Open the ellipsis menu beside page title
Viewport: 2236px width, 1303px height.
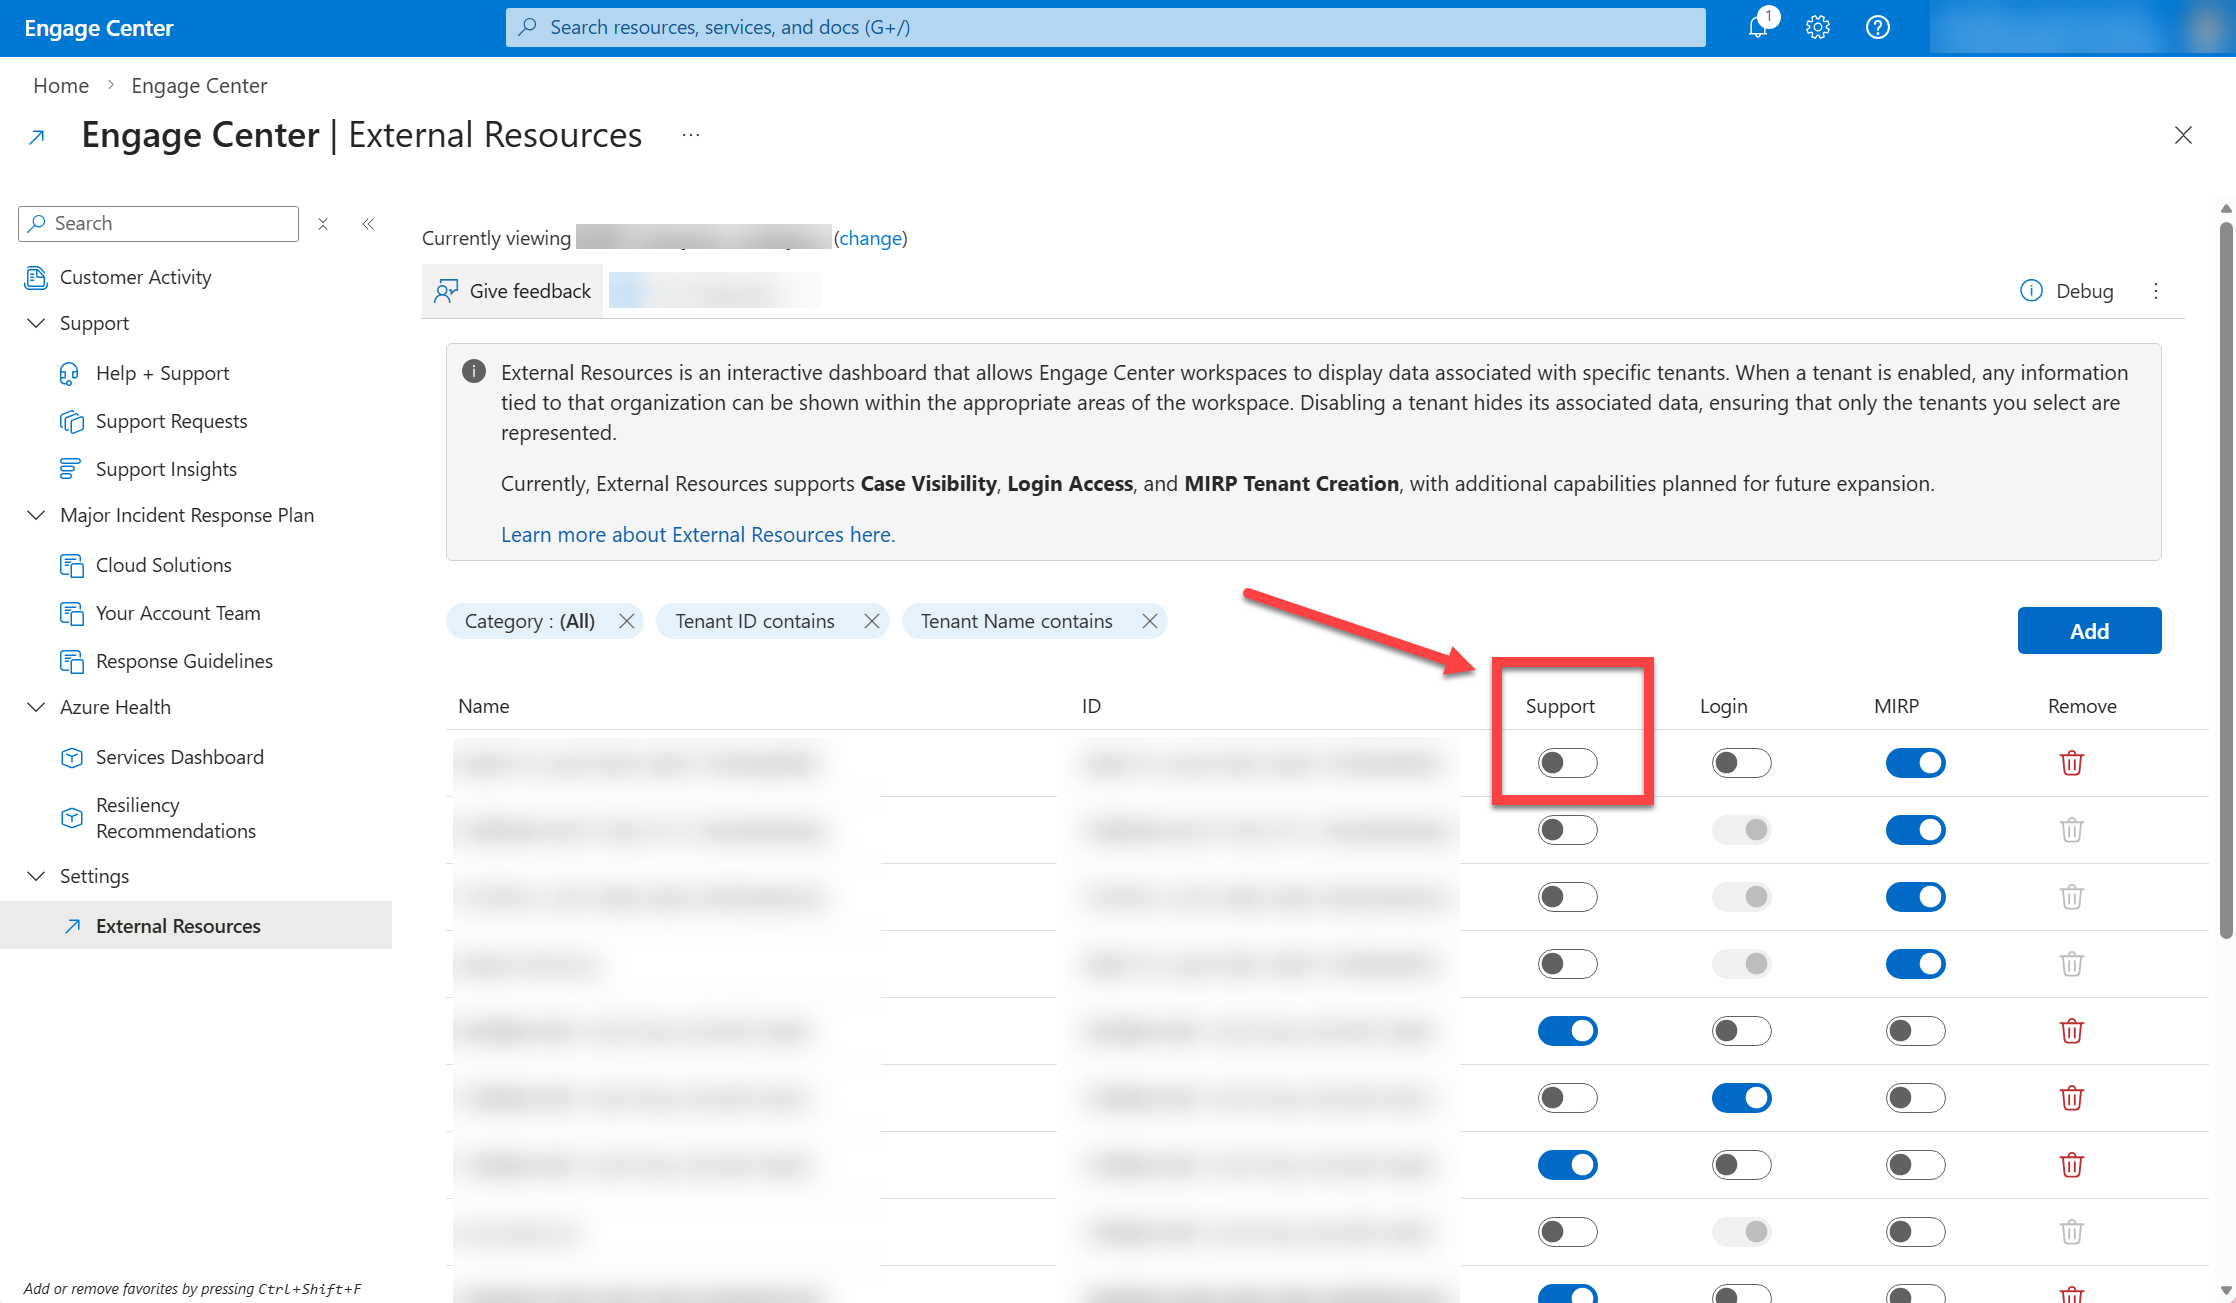tap(691, 135)
